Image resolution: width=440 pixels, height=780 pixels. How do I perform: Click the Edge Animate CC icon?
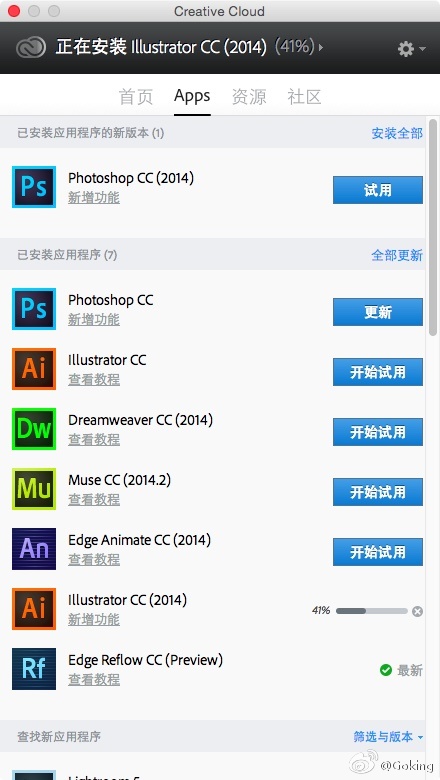[x=34, y=549]
